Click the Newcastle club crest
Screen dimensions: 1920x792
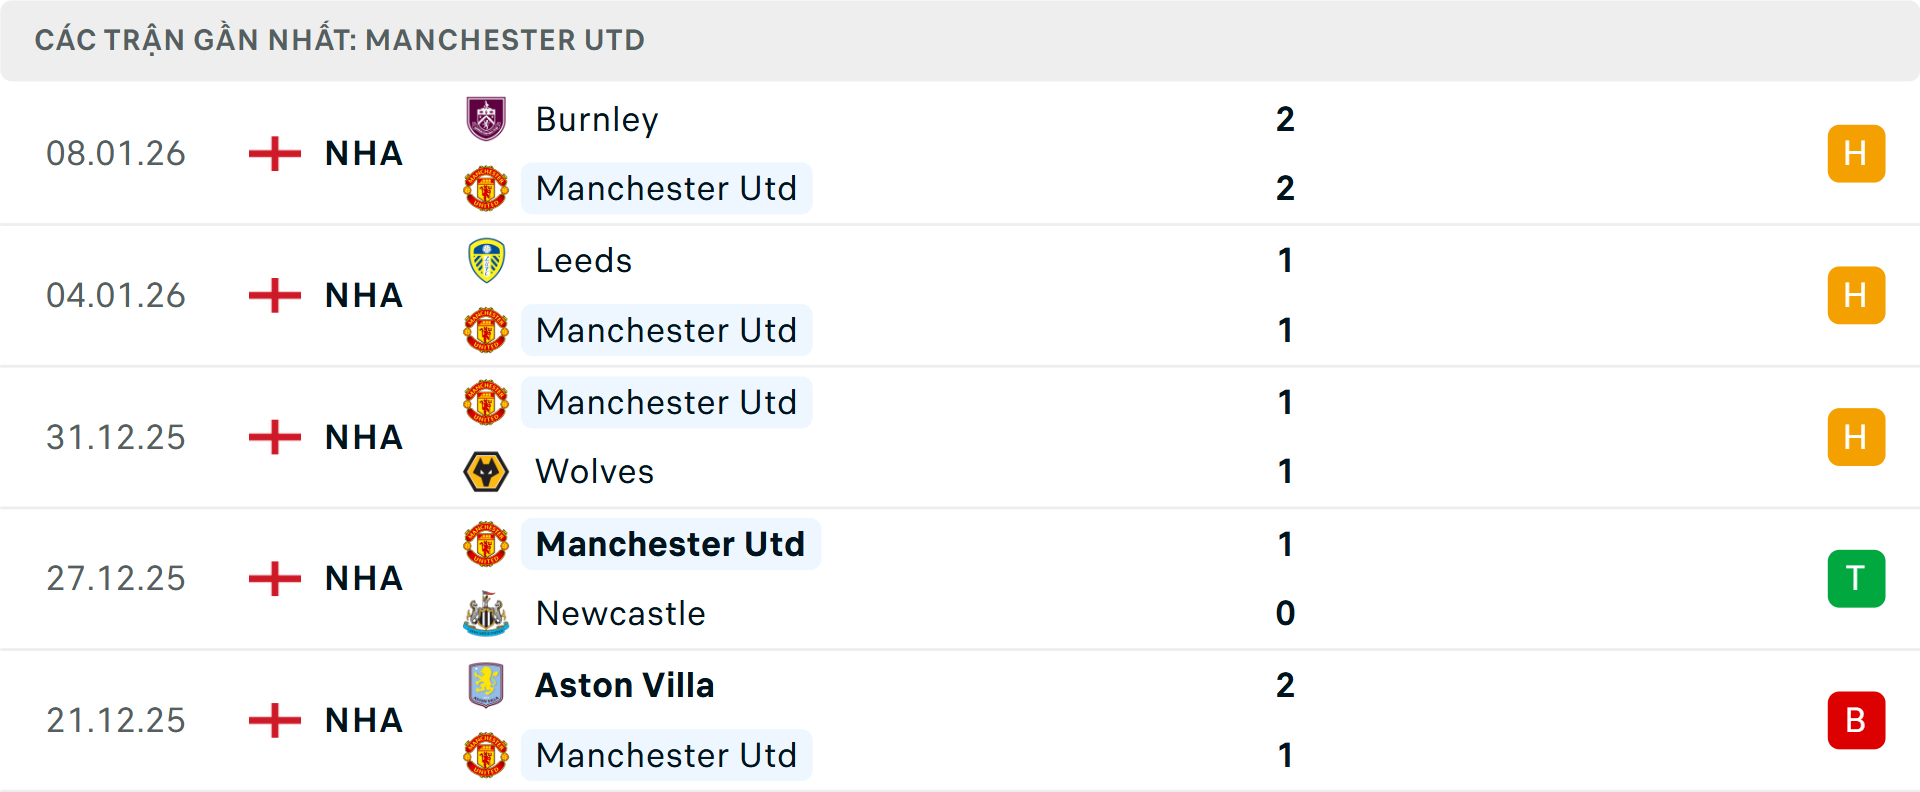tap(486, 613)
